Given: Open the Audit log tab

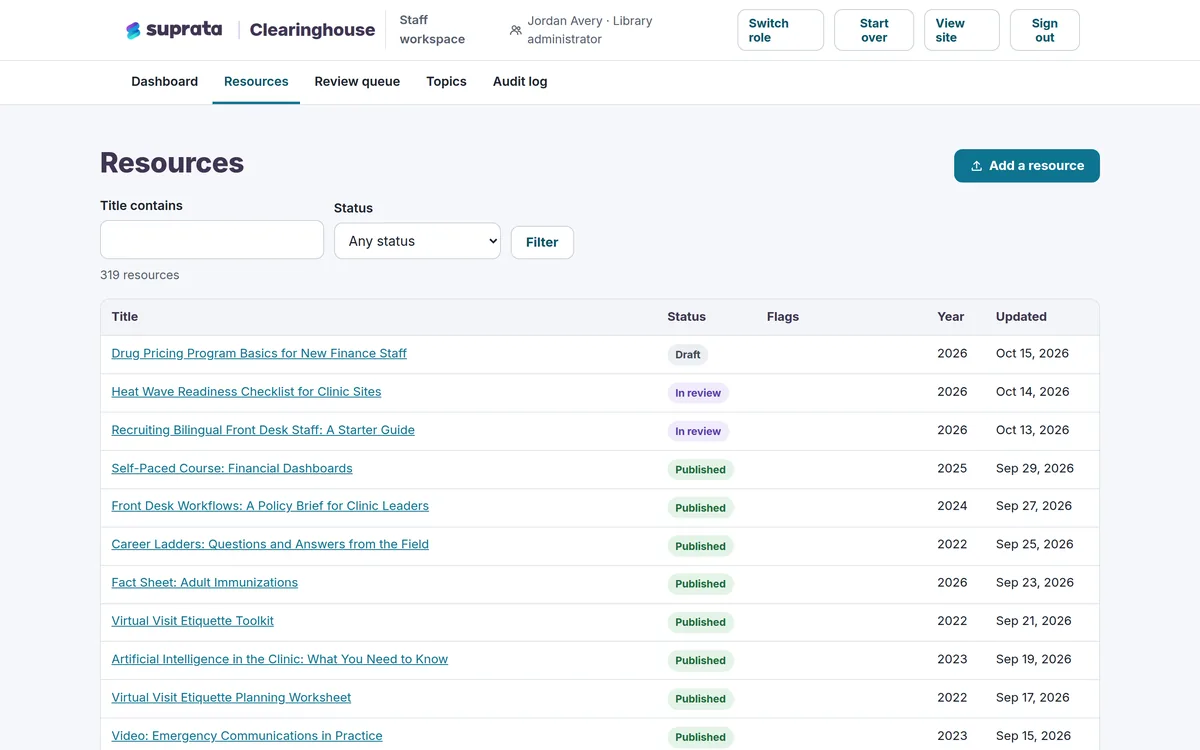Looking at the screenshot, I should click(x=520, y=82).
